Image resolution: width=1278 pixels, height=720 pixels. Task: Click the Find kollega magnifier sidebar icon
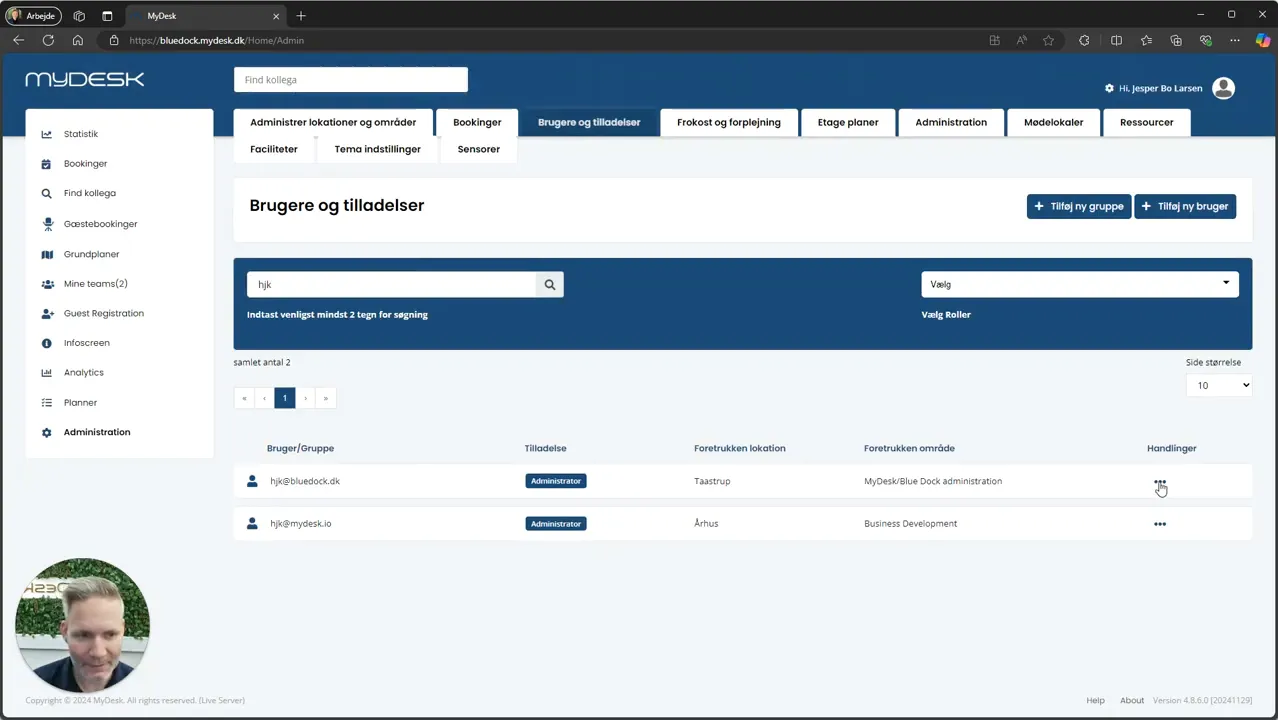tap(46, 194)
